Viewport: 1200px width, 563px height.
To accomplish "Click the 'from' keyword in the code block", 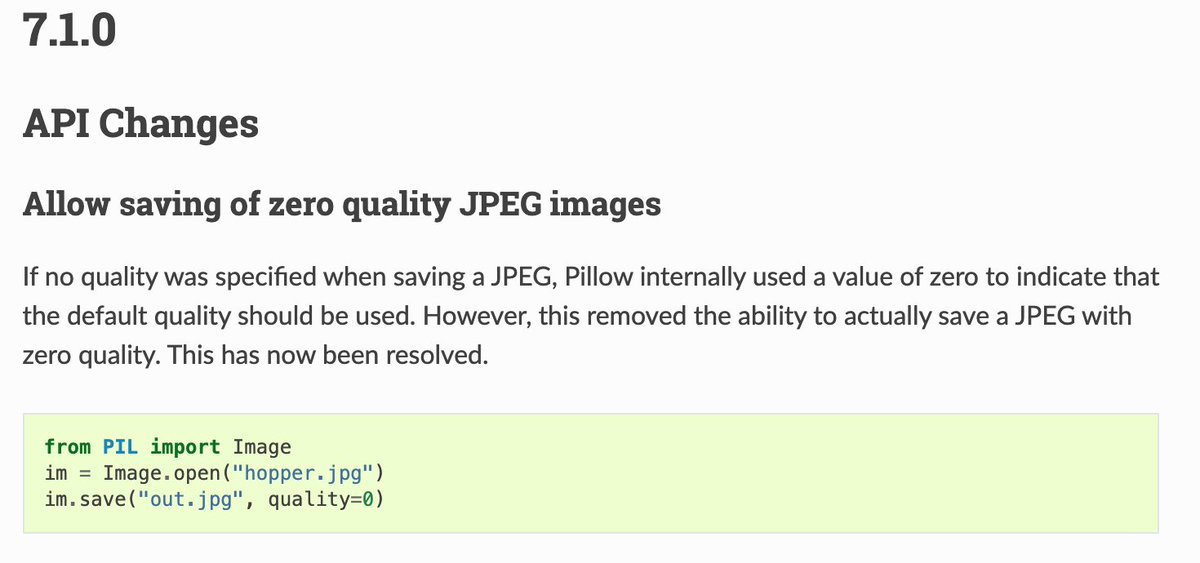I will point(68,447).
